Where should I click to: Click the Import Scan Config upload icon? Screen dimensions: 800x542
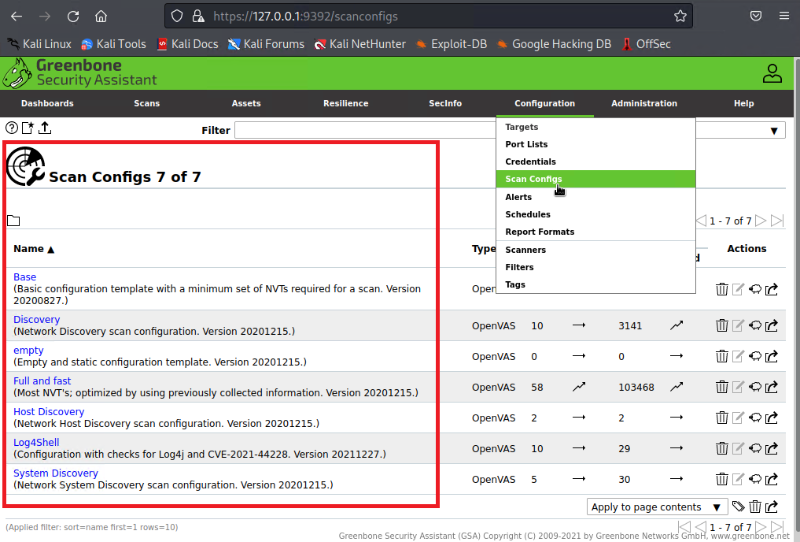coord(45,128)
